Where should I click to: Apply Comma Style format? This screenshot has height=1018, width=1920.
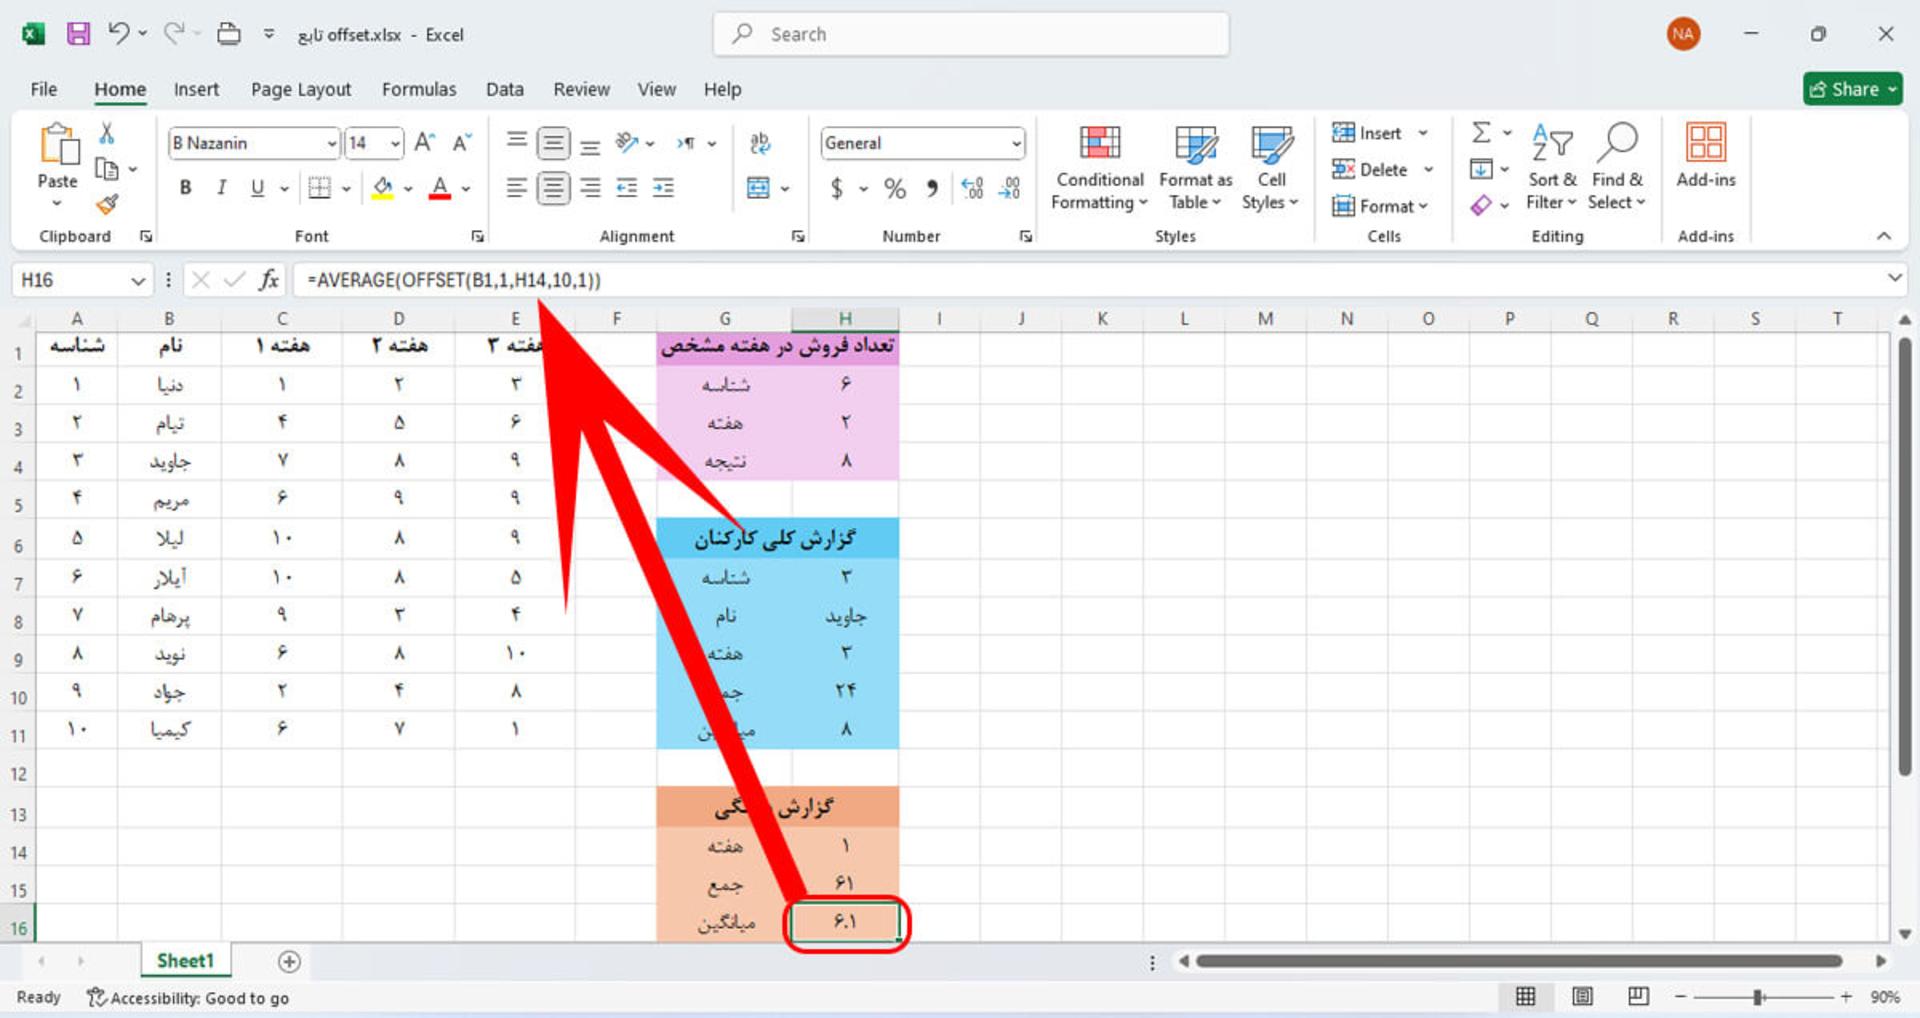932,188
